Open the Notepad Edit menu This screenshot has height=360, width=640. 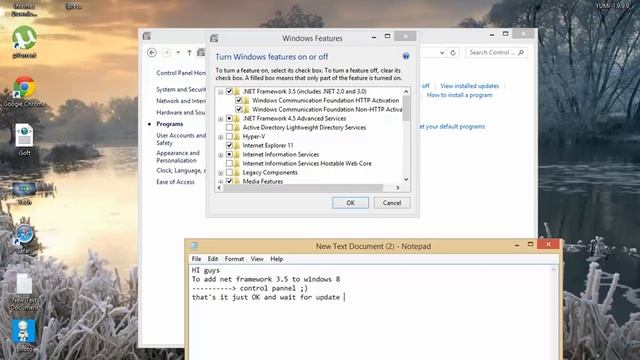[x=213, y=259]
